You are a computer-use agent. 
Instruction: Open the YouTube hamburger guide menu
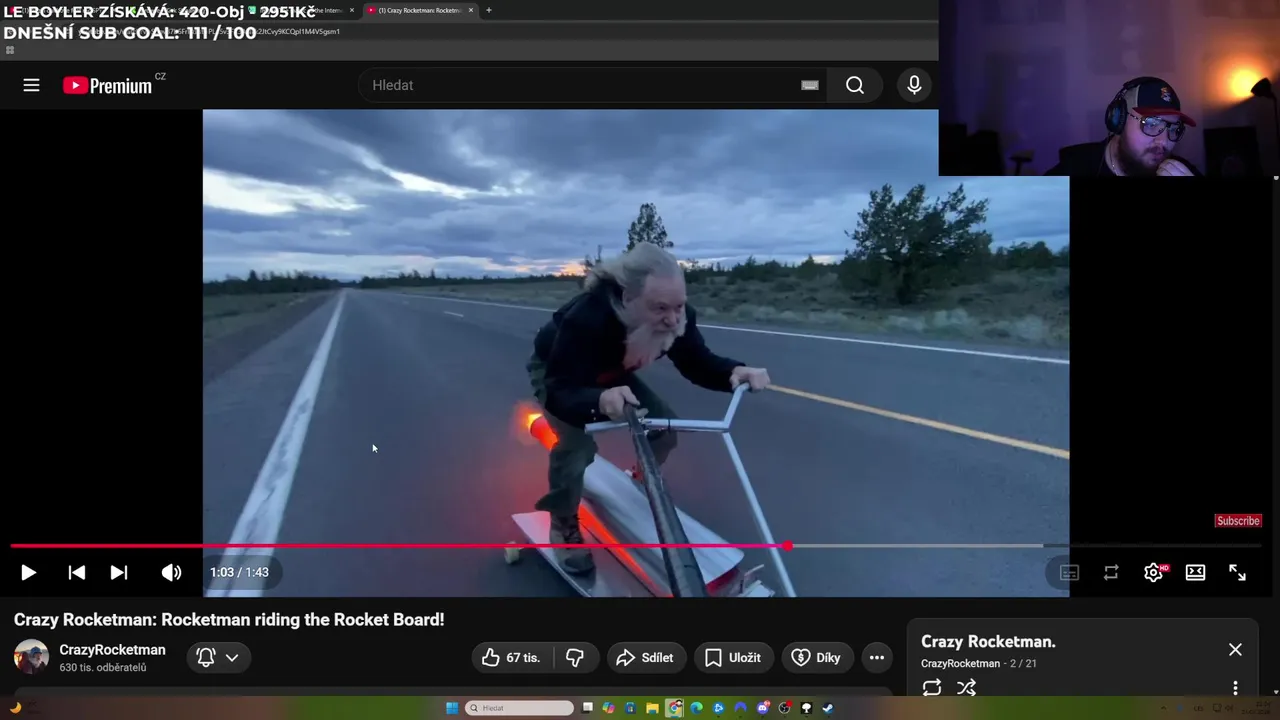click(31, 85)
